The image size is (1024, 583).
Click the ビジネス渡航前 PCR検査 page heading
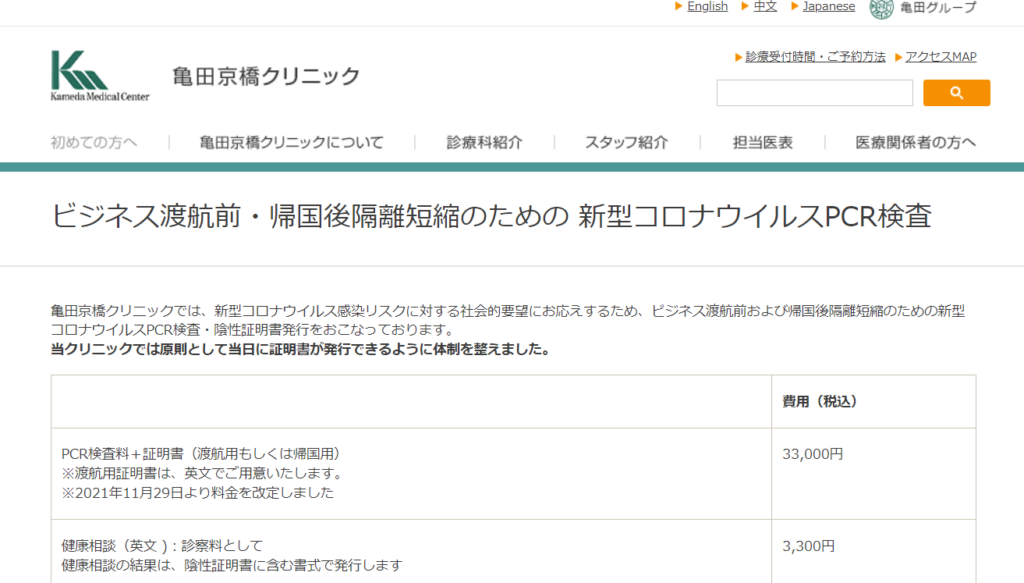click(491, 216)
